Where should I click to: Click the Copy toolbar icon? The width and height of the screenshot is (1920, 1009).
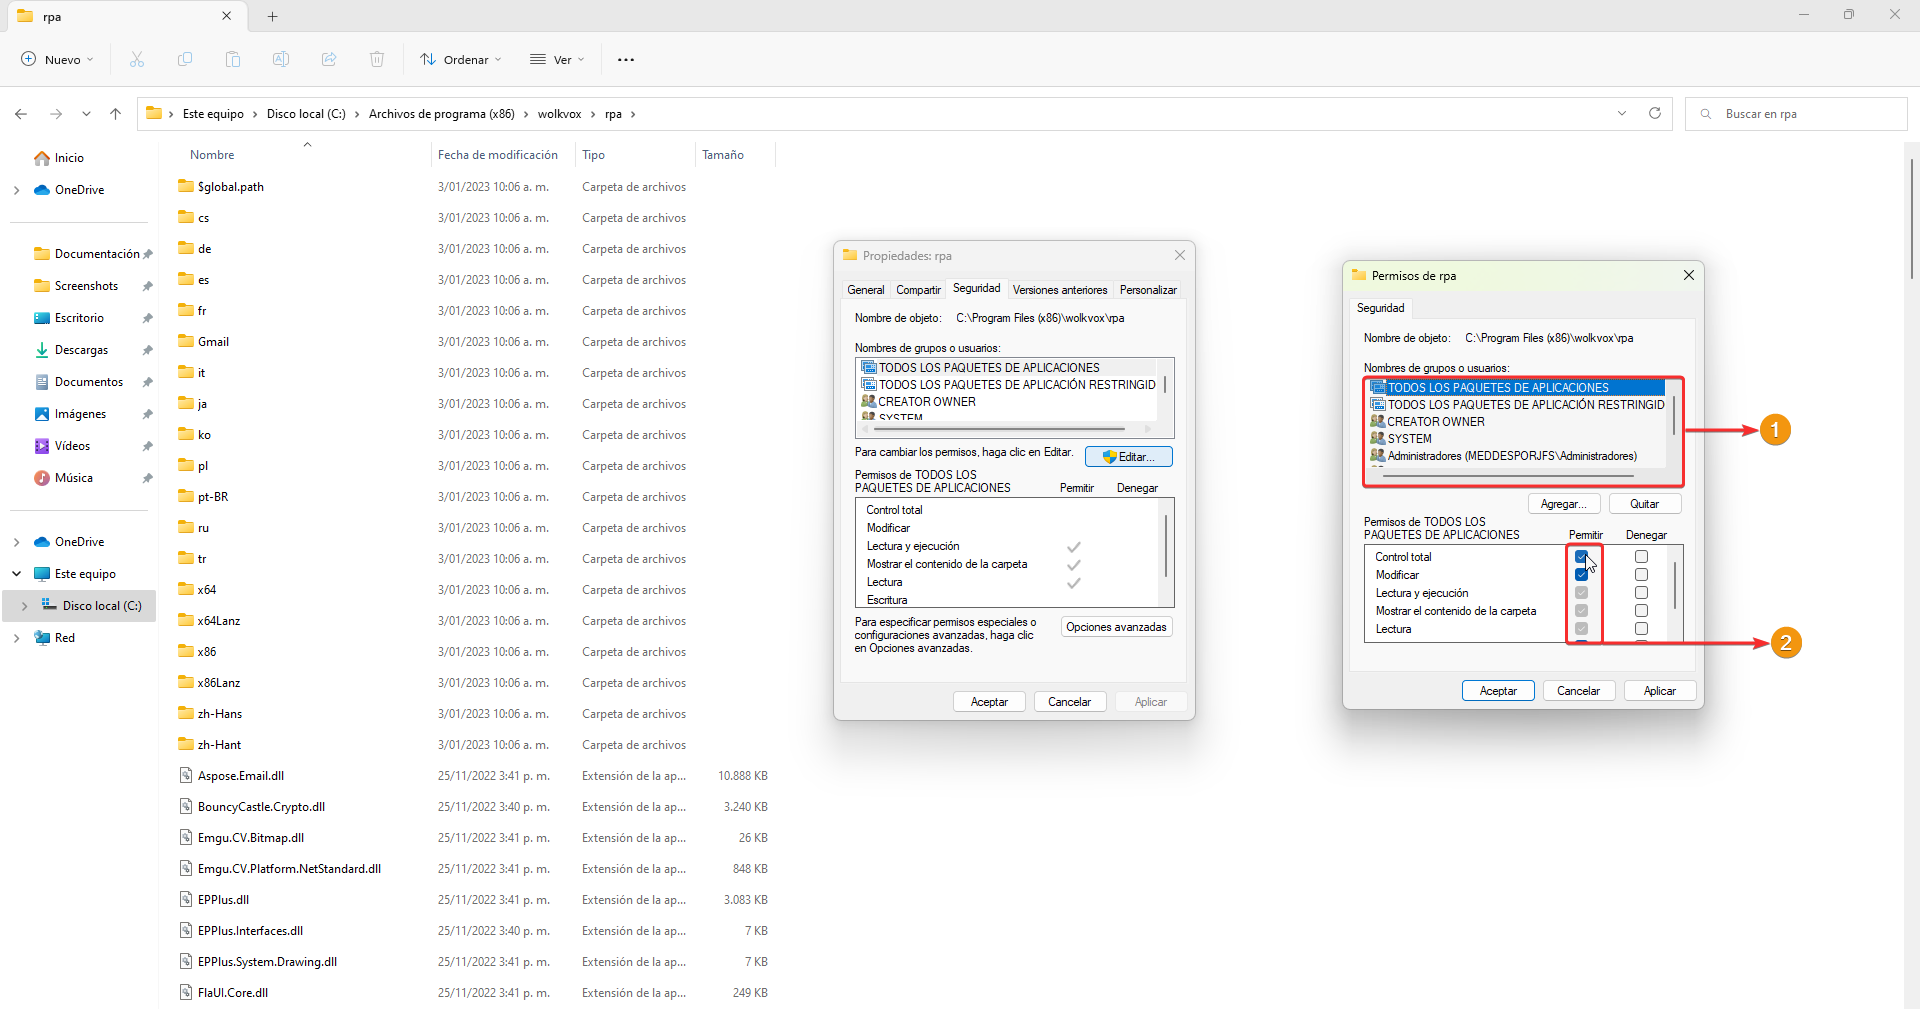click(x=185, y=60)
